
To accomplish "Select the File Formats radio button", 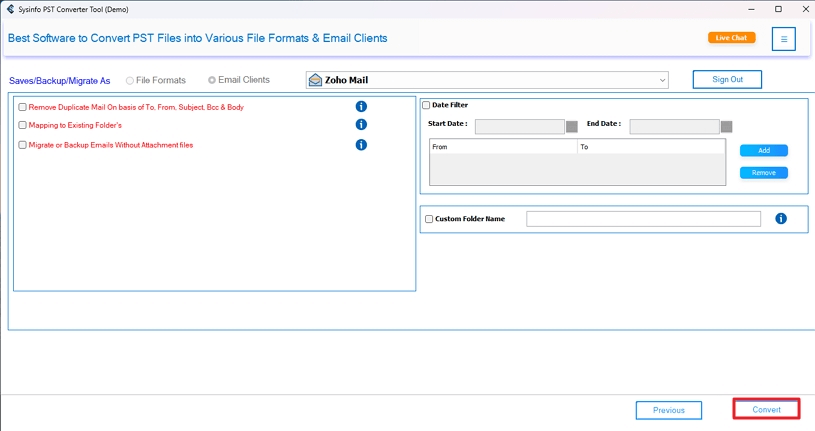I will pyautogui.click(x=130, y=81).
